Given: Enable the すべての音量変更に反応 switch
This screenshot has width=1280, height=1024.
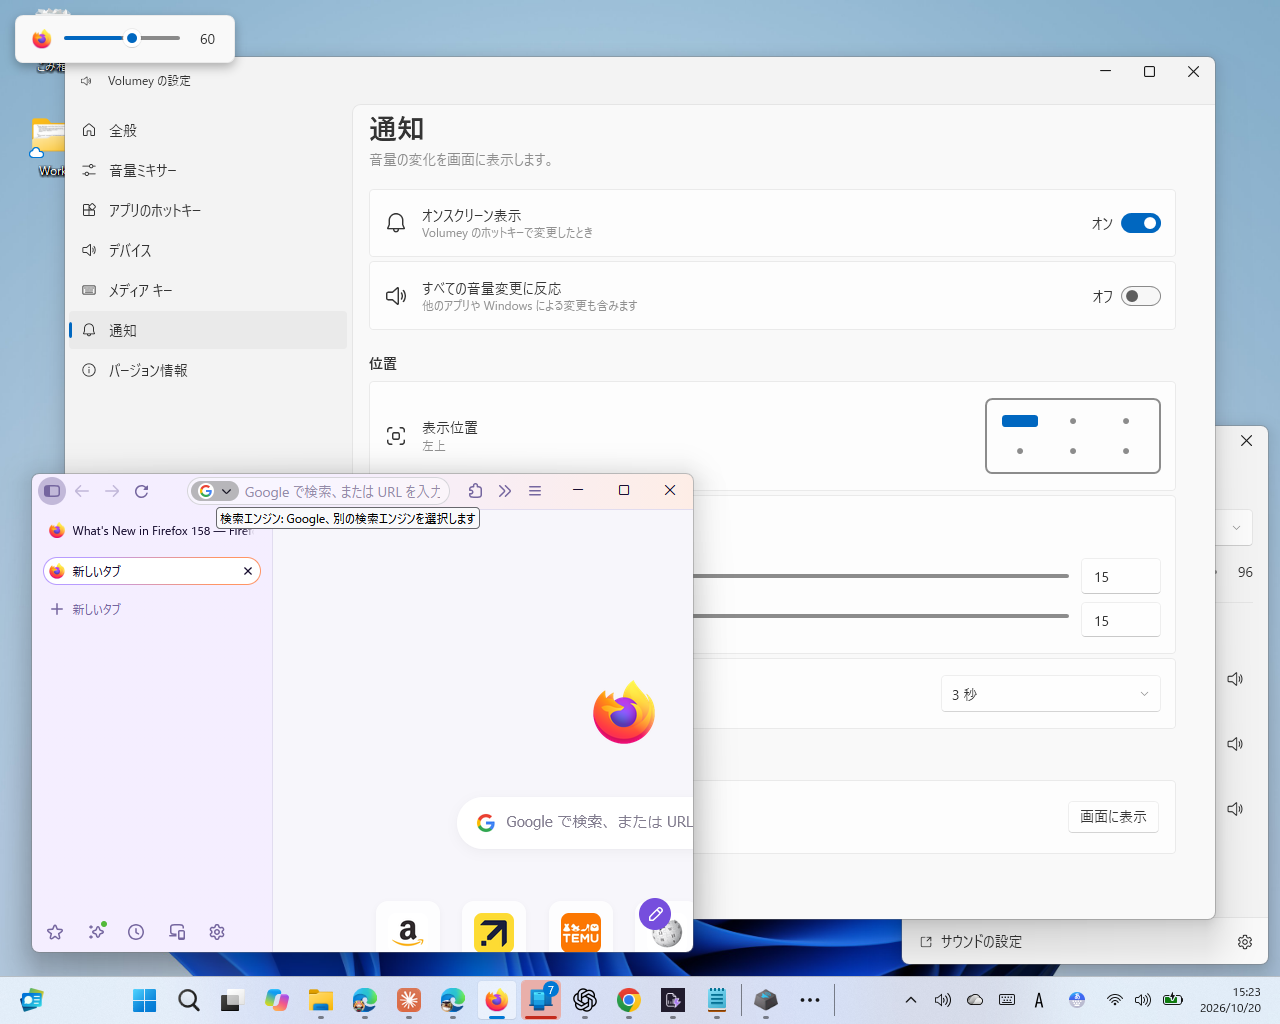Looking at the screenshot, I should click(x=1141, y=296).
